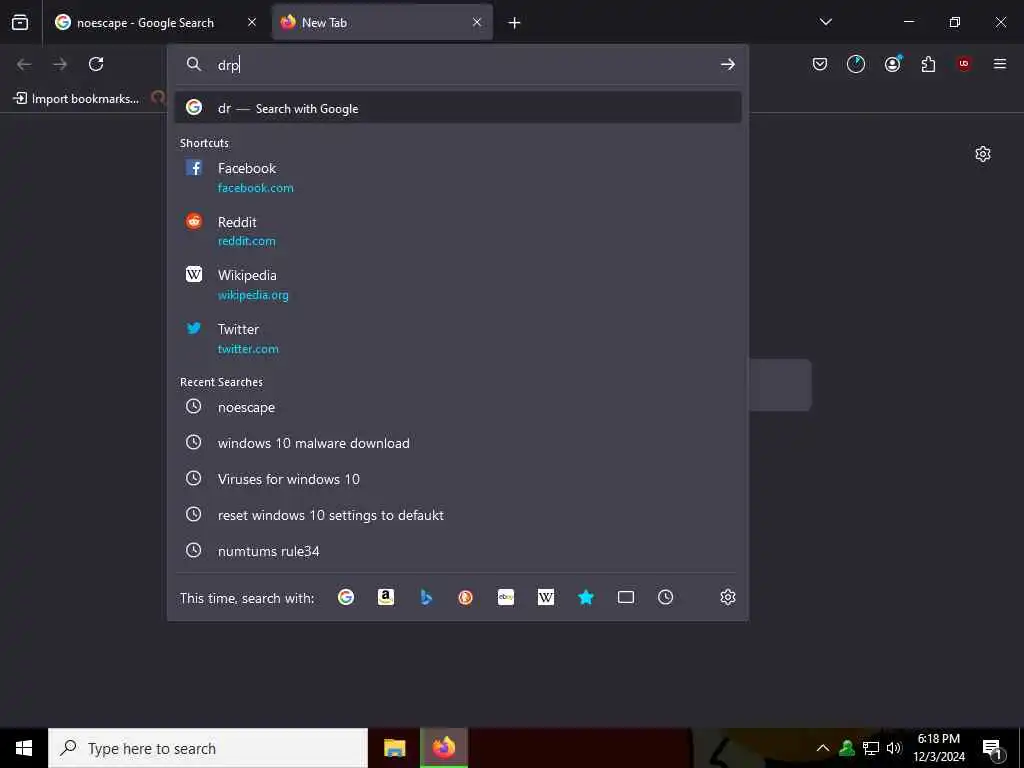Open the network tray icon
This screenshot has height=768, width=1024.
tap(871, 748)
